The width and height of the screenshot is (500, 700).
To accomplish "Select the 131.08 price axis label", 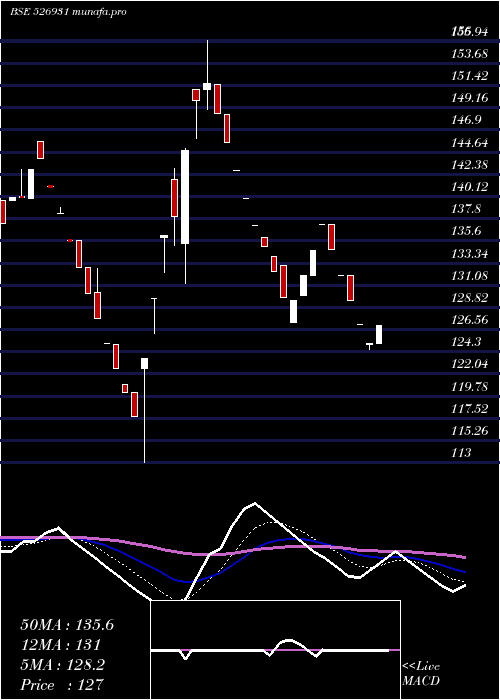I will point(469,276).
